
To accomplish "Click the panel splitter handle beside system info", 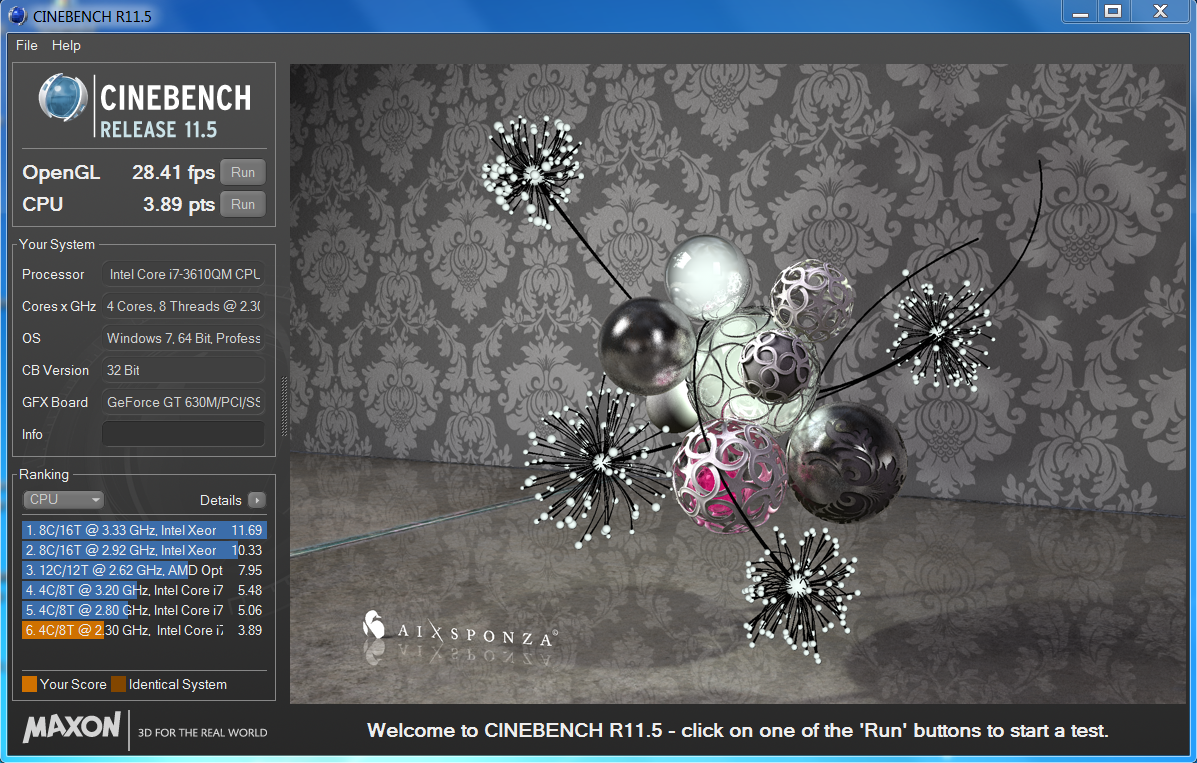I will [x=284, y=406].
